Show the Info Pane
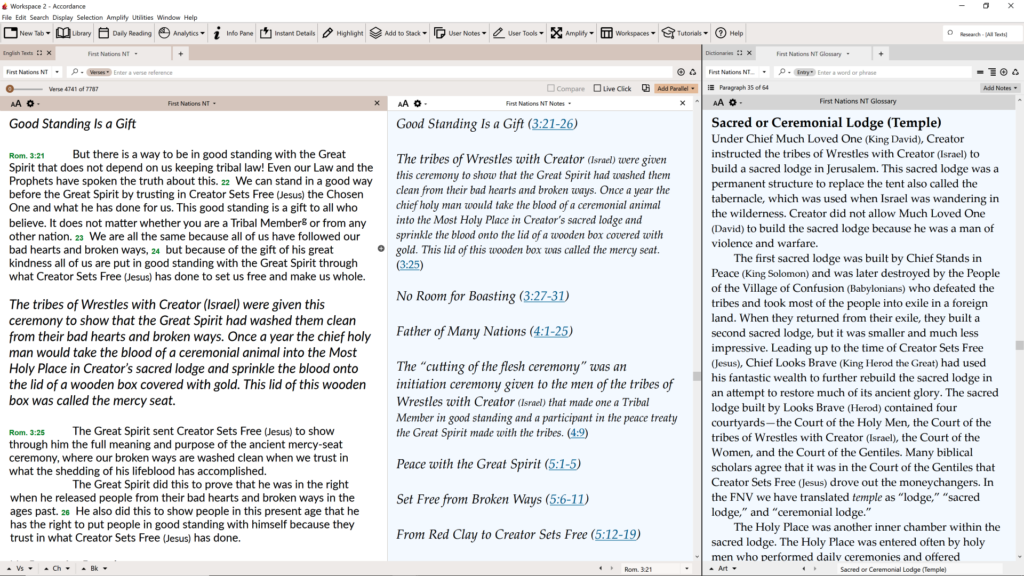This screenshot has width=1024, height=576. click(x=233, y=33)
